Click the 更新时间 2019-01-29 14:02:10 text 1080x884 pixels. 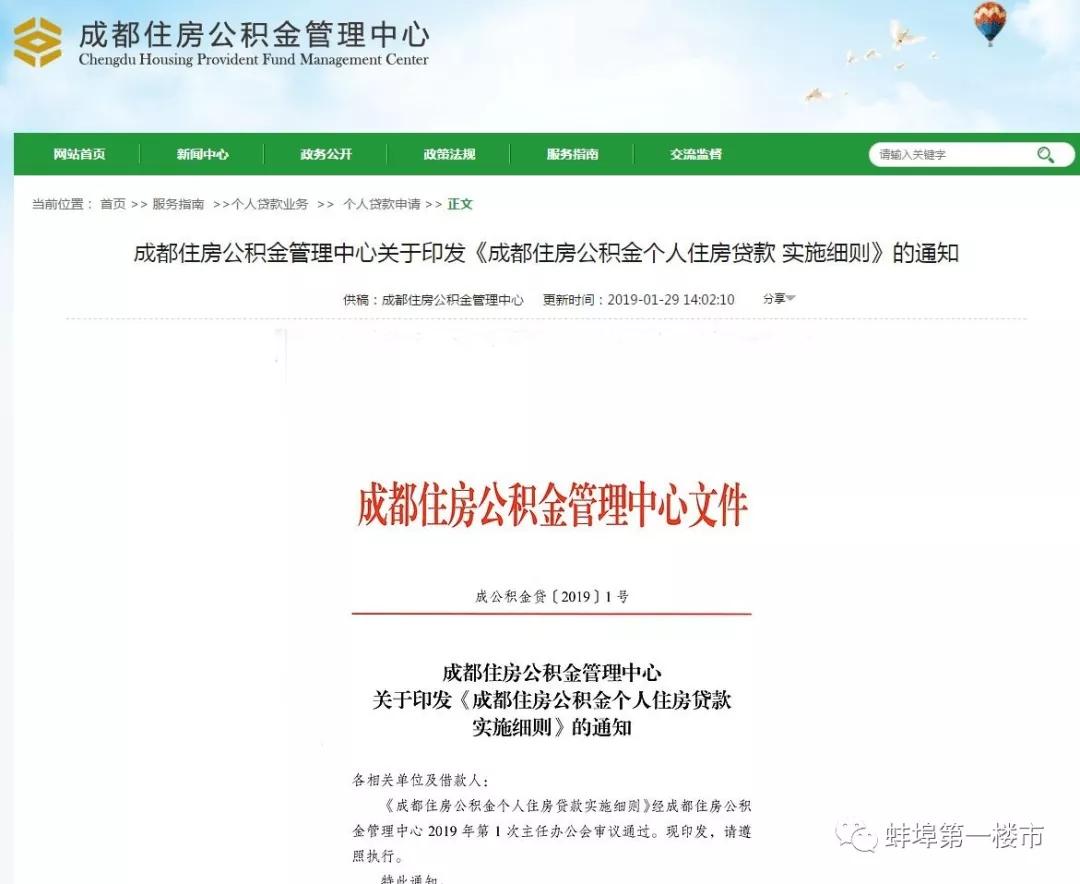click(638, 299)
